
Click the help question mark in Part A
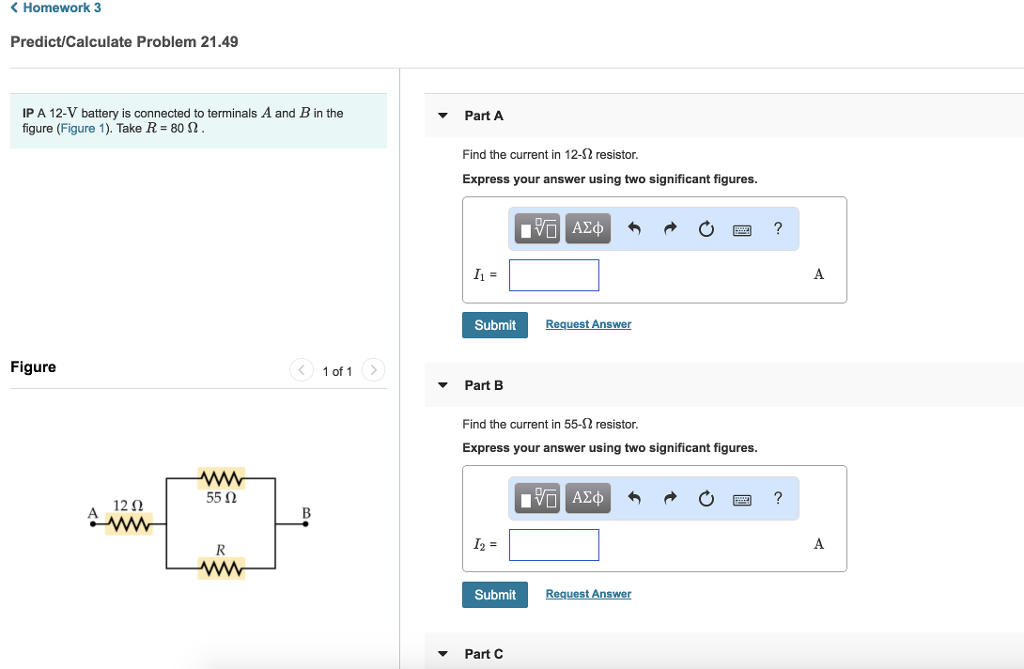[777, 228]
